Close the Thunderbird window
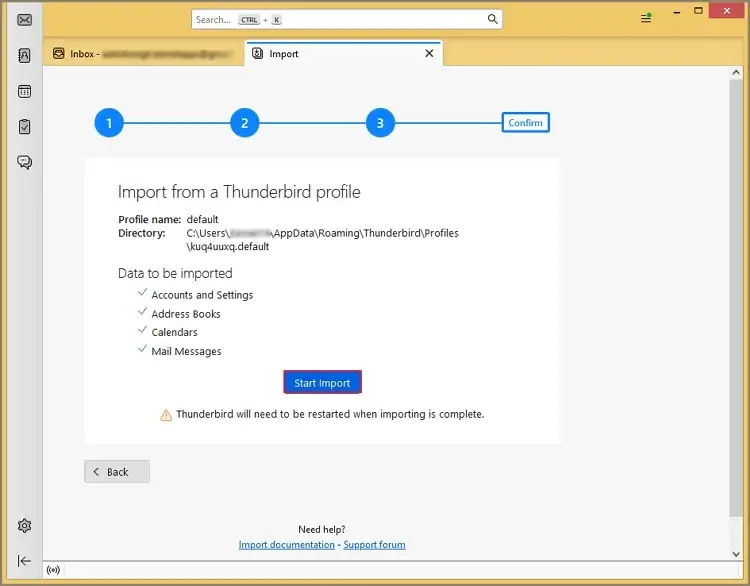The image size is (750, 586). pyautogui.click(x=727, y=11)
